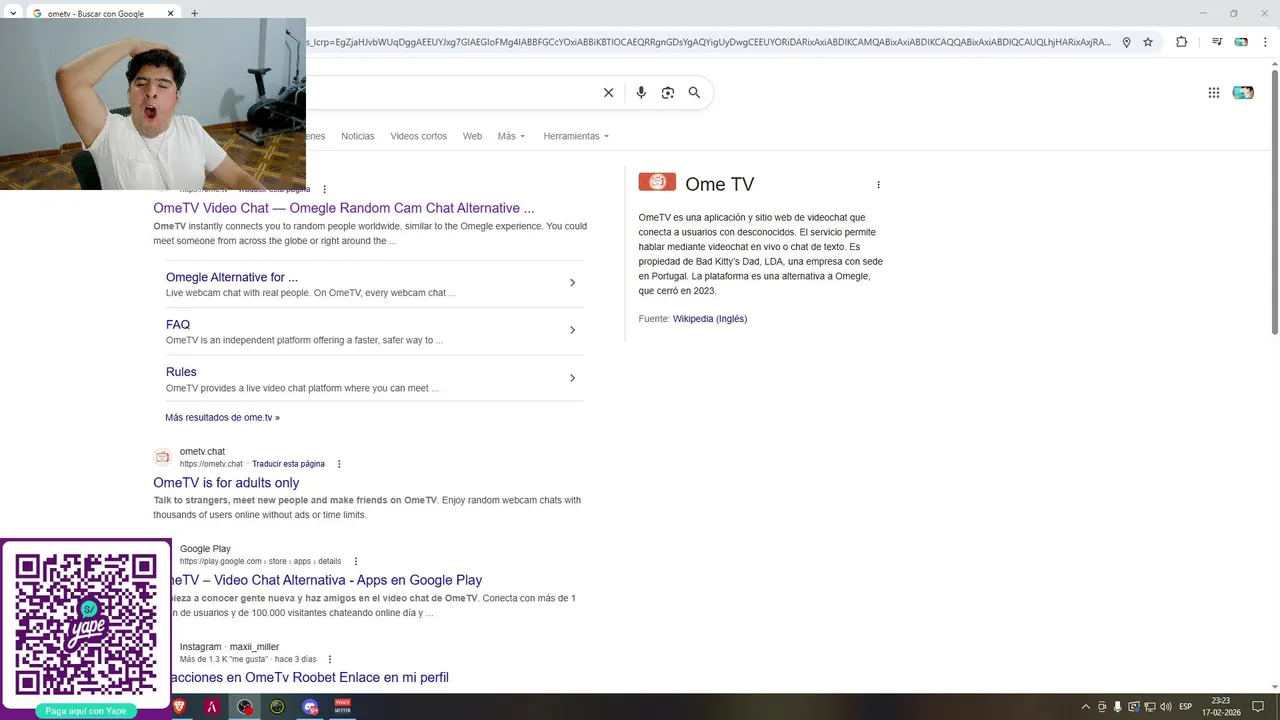Open Voicemeeter from the taskbar

point(342,707)
